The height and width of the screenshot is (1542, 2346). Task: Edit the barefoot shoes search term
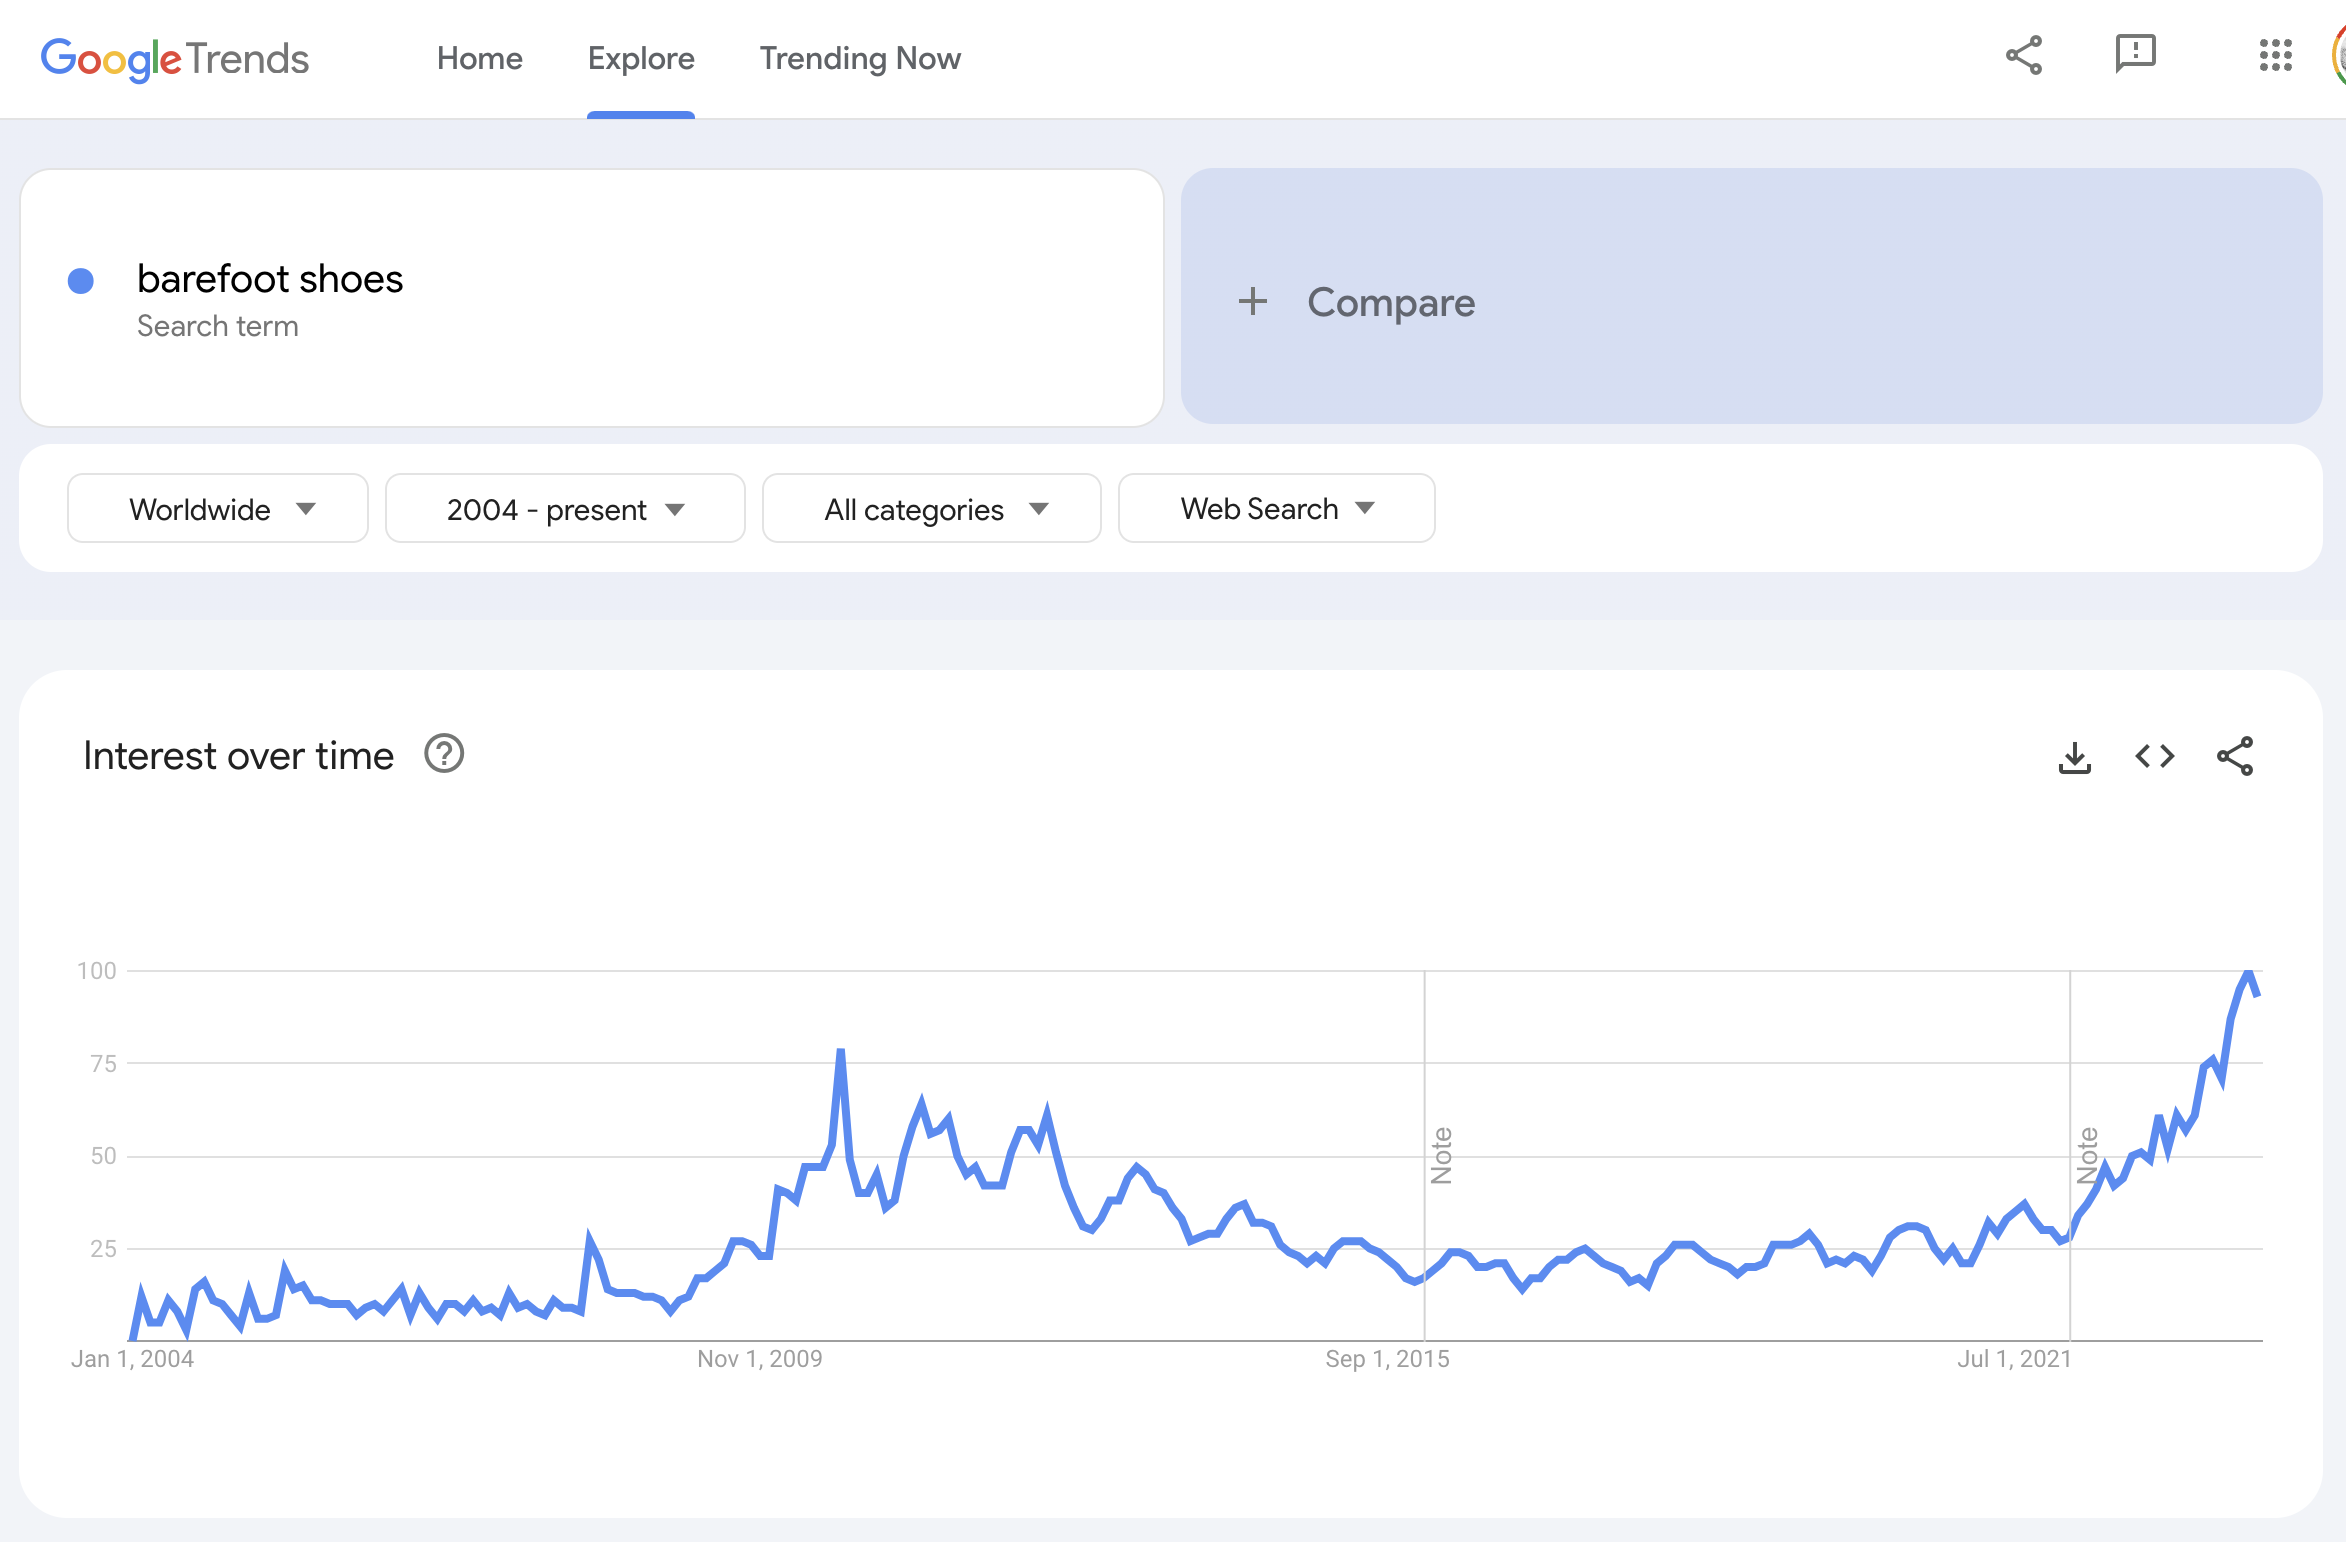click(x=270, y=279)
